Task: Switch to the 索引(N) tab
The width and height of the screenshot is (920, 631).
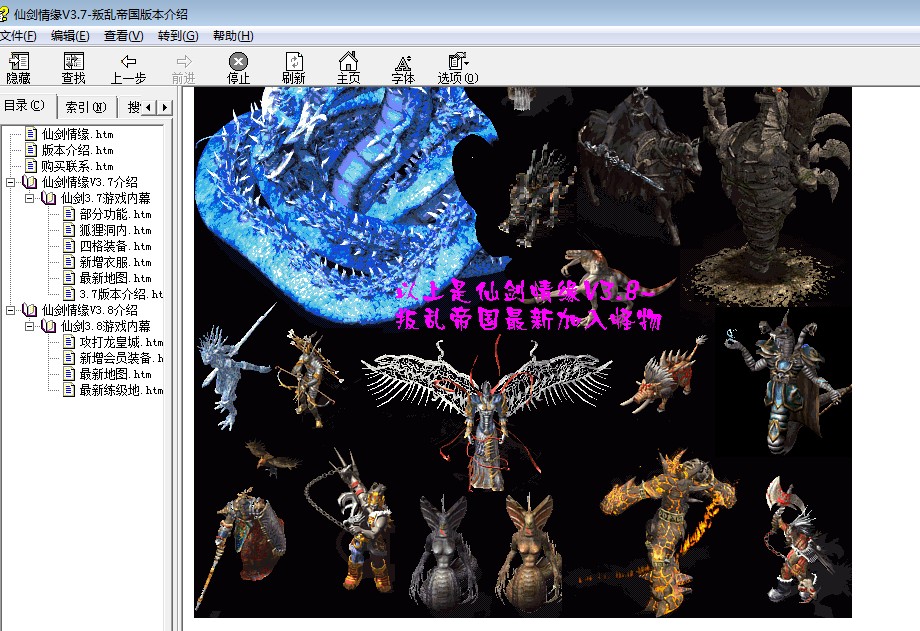Action: click(x=86, y=107)
